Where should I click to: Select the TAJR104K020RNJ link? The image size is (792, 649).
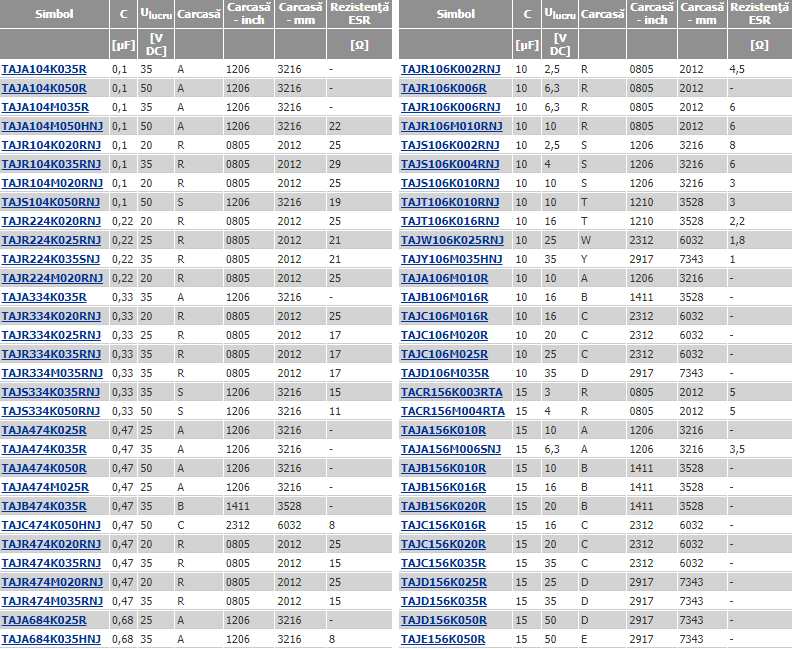coord(51,145)
